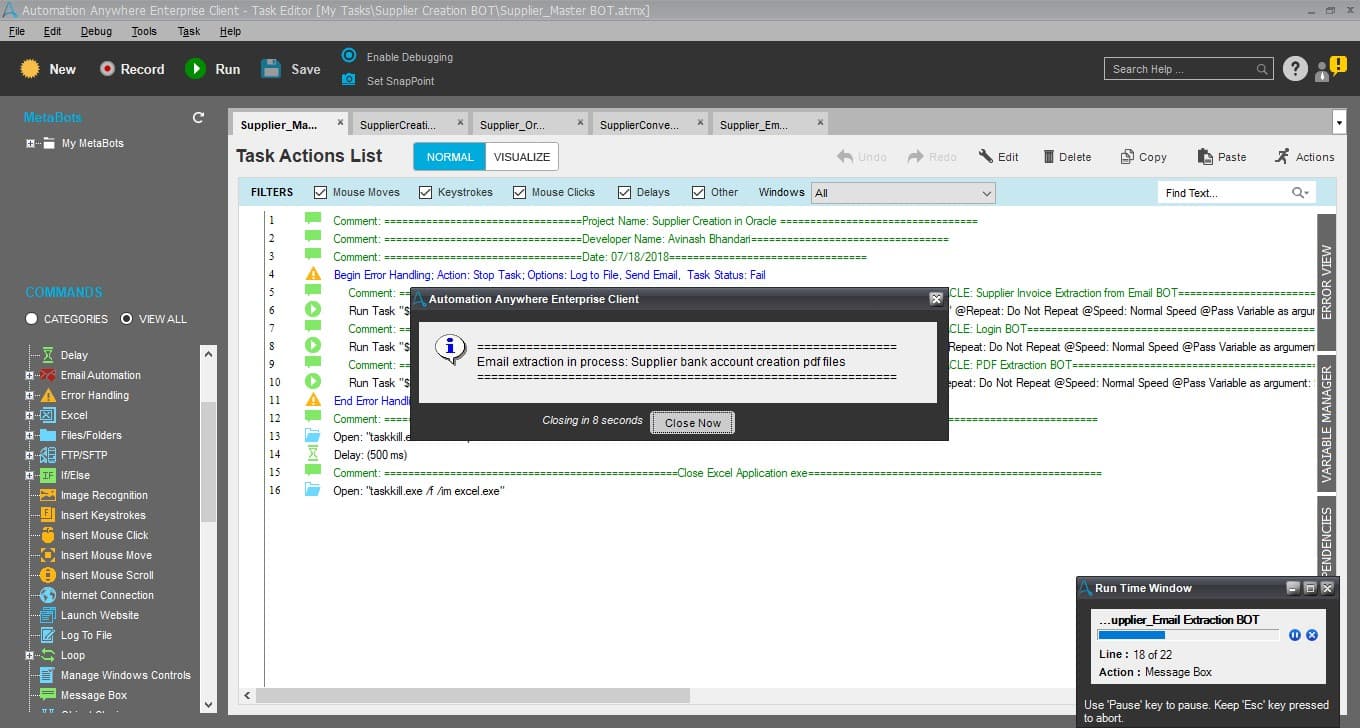Select the Internet Connection globe icon

pos(47,595)
